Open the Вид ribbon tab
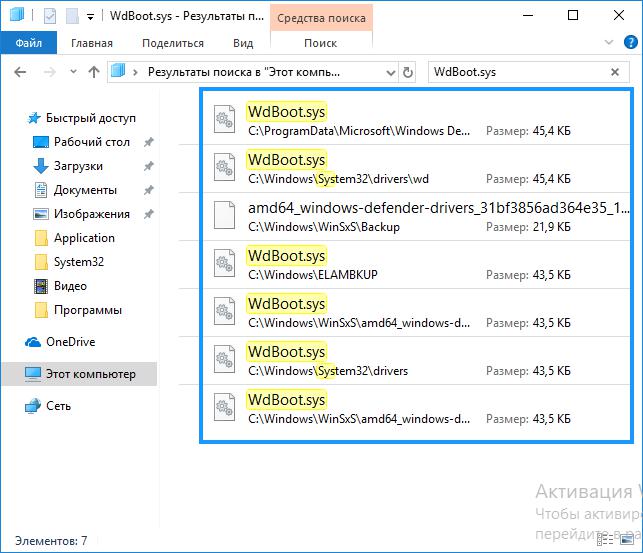The height and width of the screenshot is (553, 643). coord(243,43)
